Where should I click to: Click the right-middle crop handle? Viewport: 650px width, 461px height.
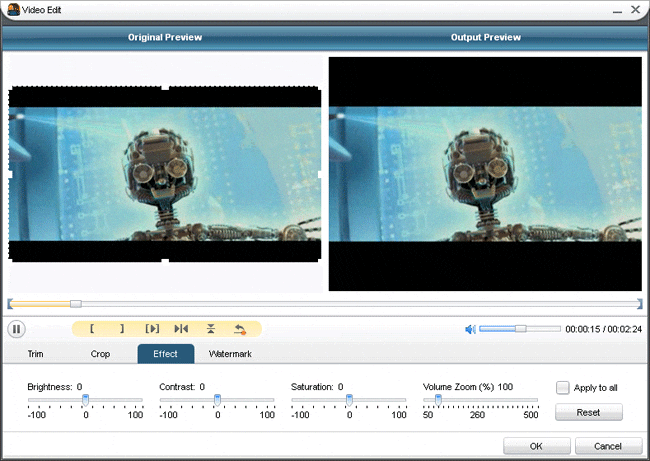coord(320,175)
